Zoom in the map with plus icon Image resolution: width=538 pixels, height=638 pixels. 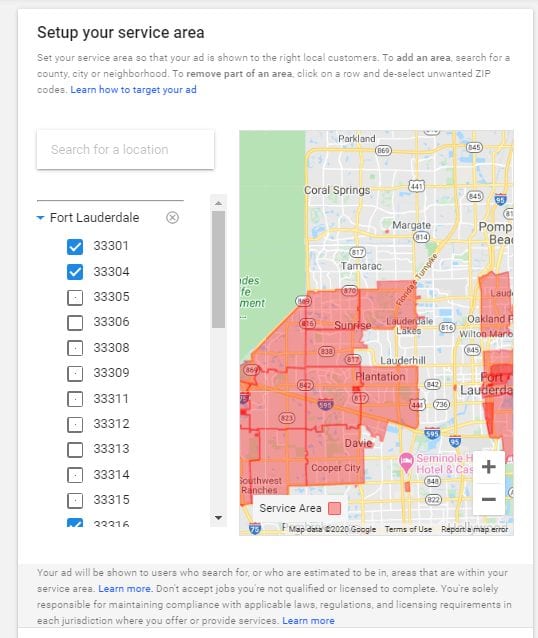coord(488,467)
